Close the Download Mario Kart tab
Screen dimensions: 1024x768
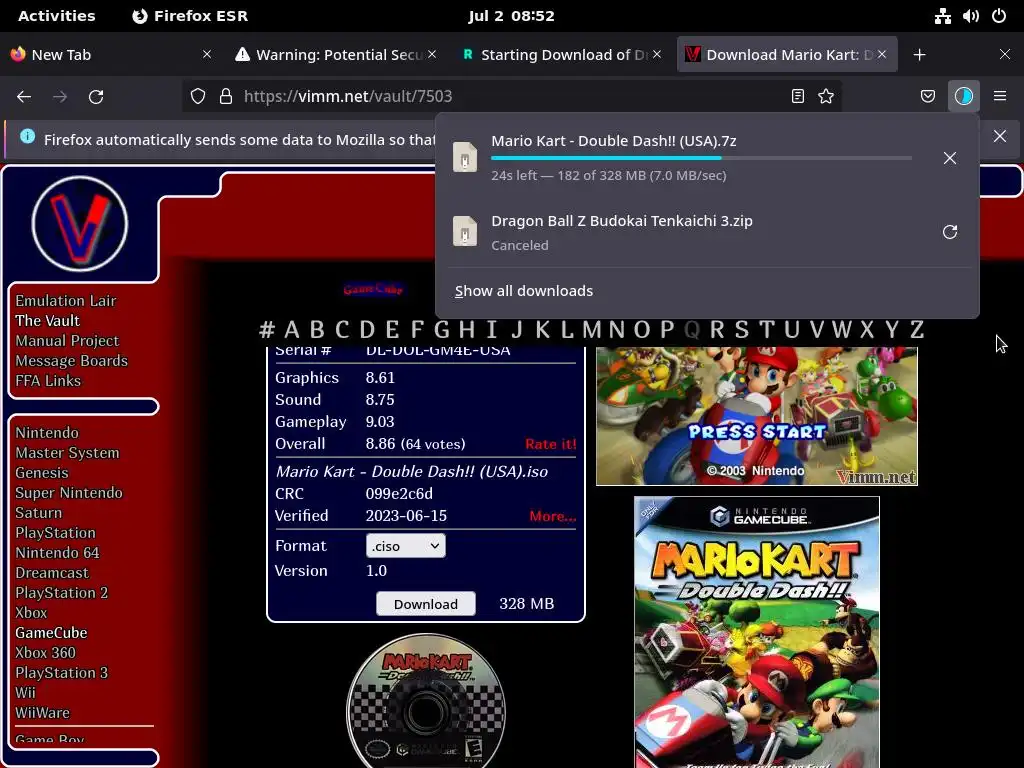click(x=882, y=54)
